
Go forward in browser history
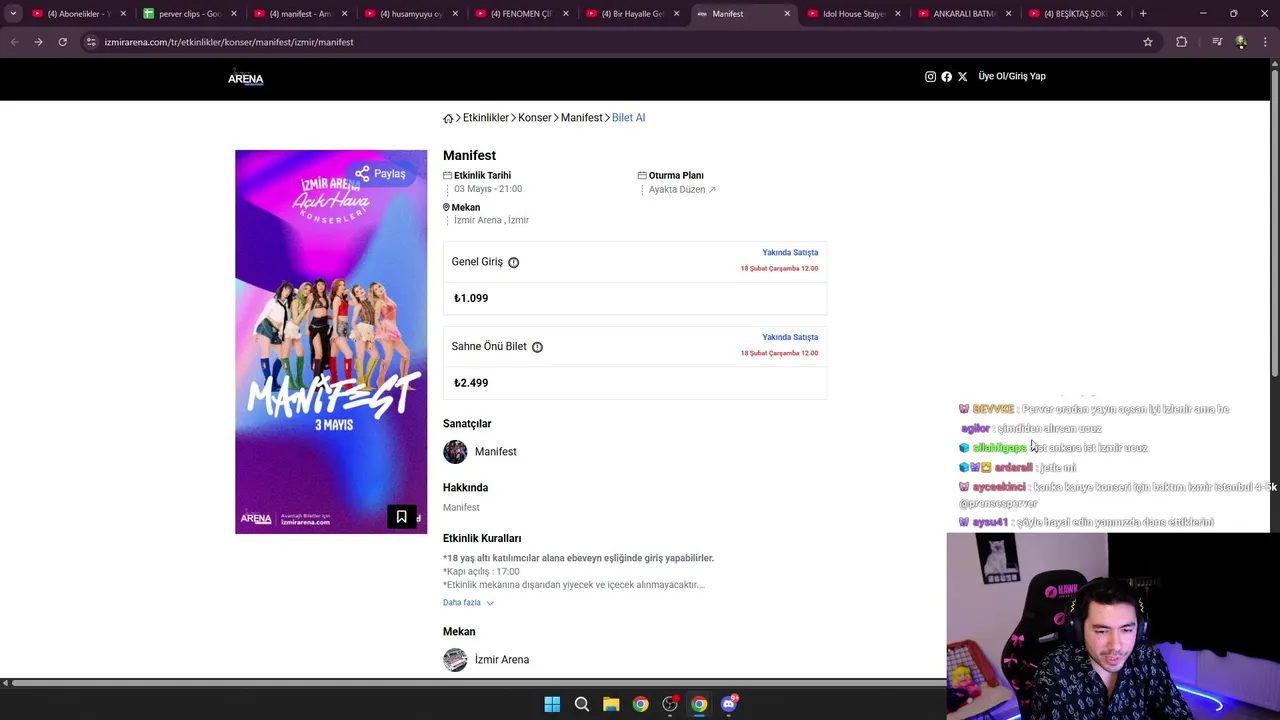[38, 42]
